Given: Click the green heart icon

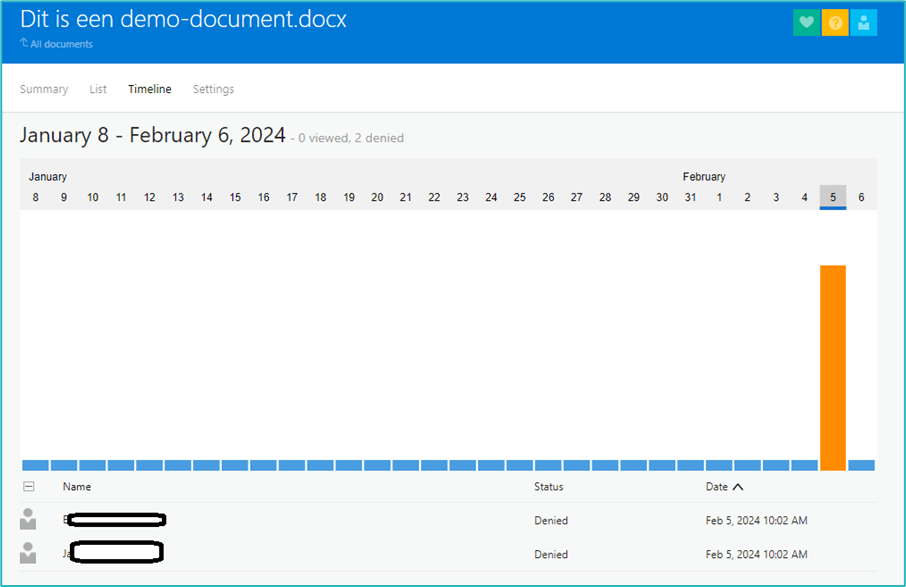Looking at the screenshot, I should (x=806, y=23).
